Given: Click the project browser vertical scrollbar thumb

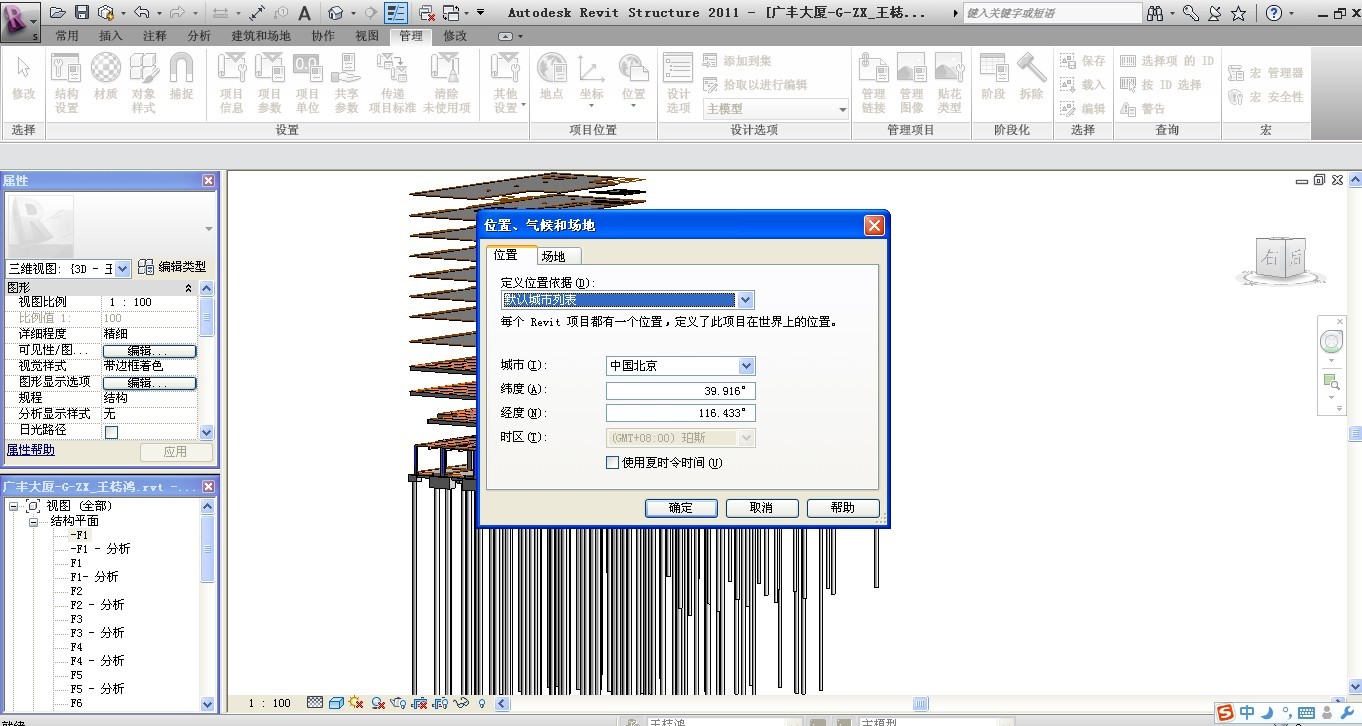Looking at the screenshot, I should tap(208, 549).
